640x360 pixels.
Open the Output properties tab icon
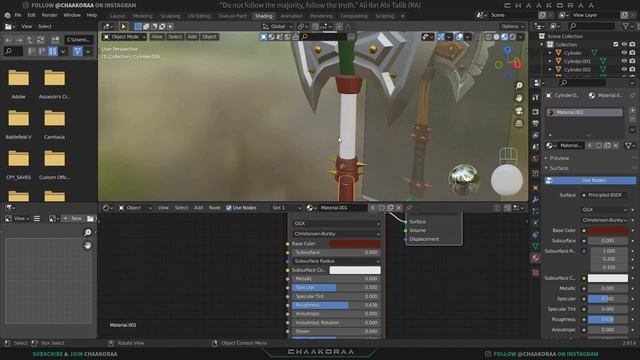[536, 123]
